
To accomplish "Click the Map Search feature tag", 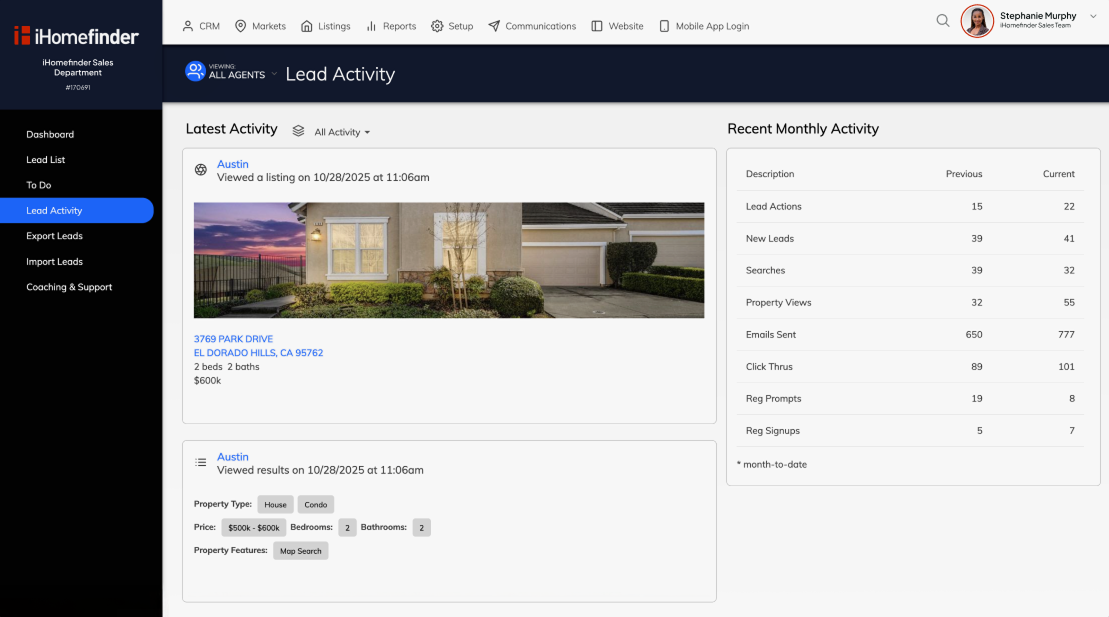I will point(300,551).
